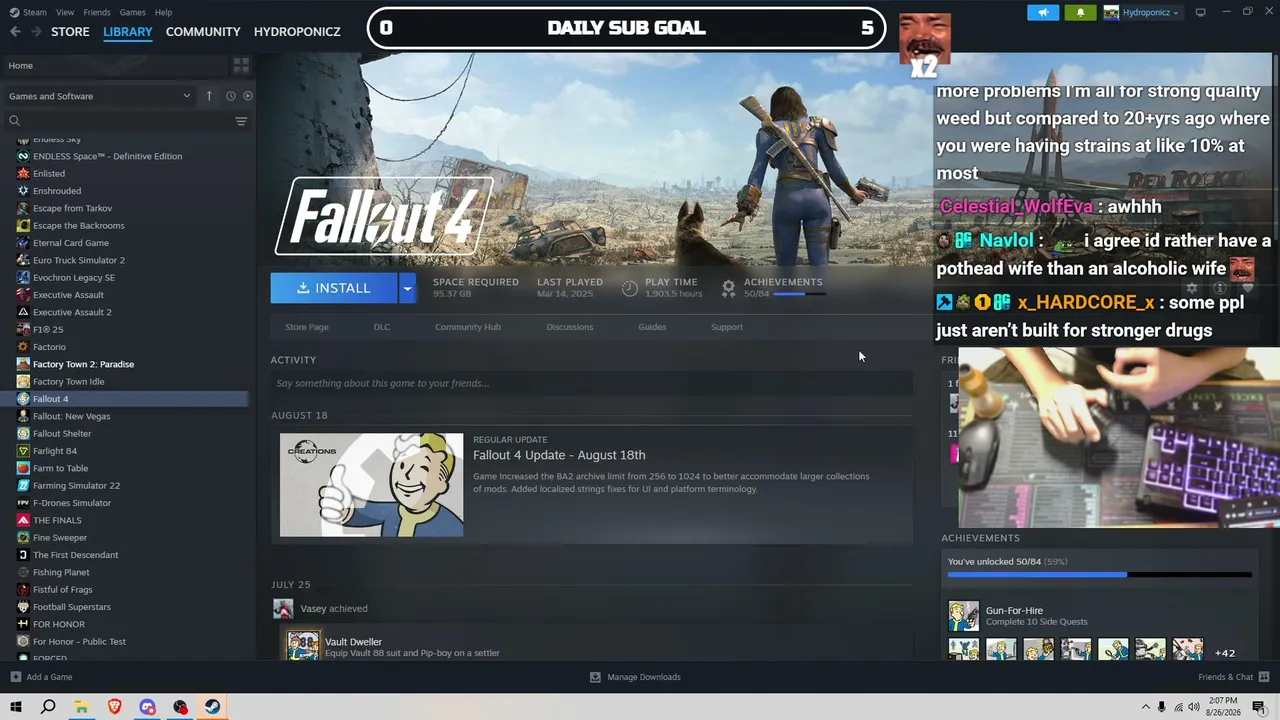This screenshot has width=1280, height=720.
Task: Open the Steam announcements megaphone button
Action: click(x=1043, y=13)
